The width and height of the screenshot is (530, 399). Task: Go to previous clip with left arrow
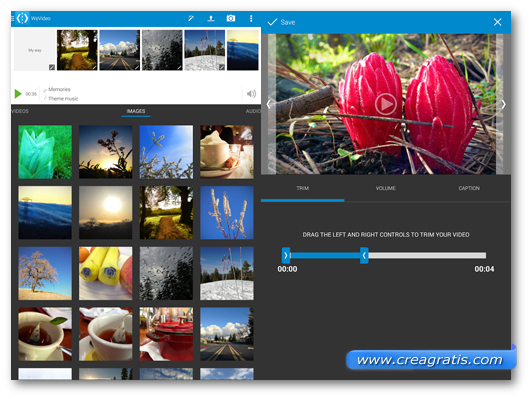pos(268,104)
